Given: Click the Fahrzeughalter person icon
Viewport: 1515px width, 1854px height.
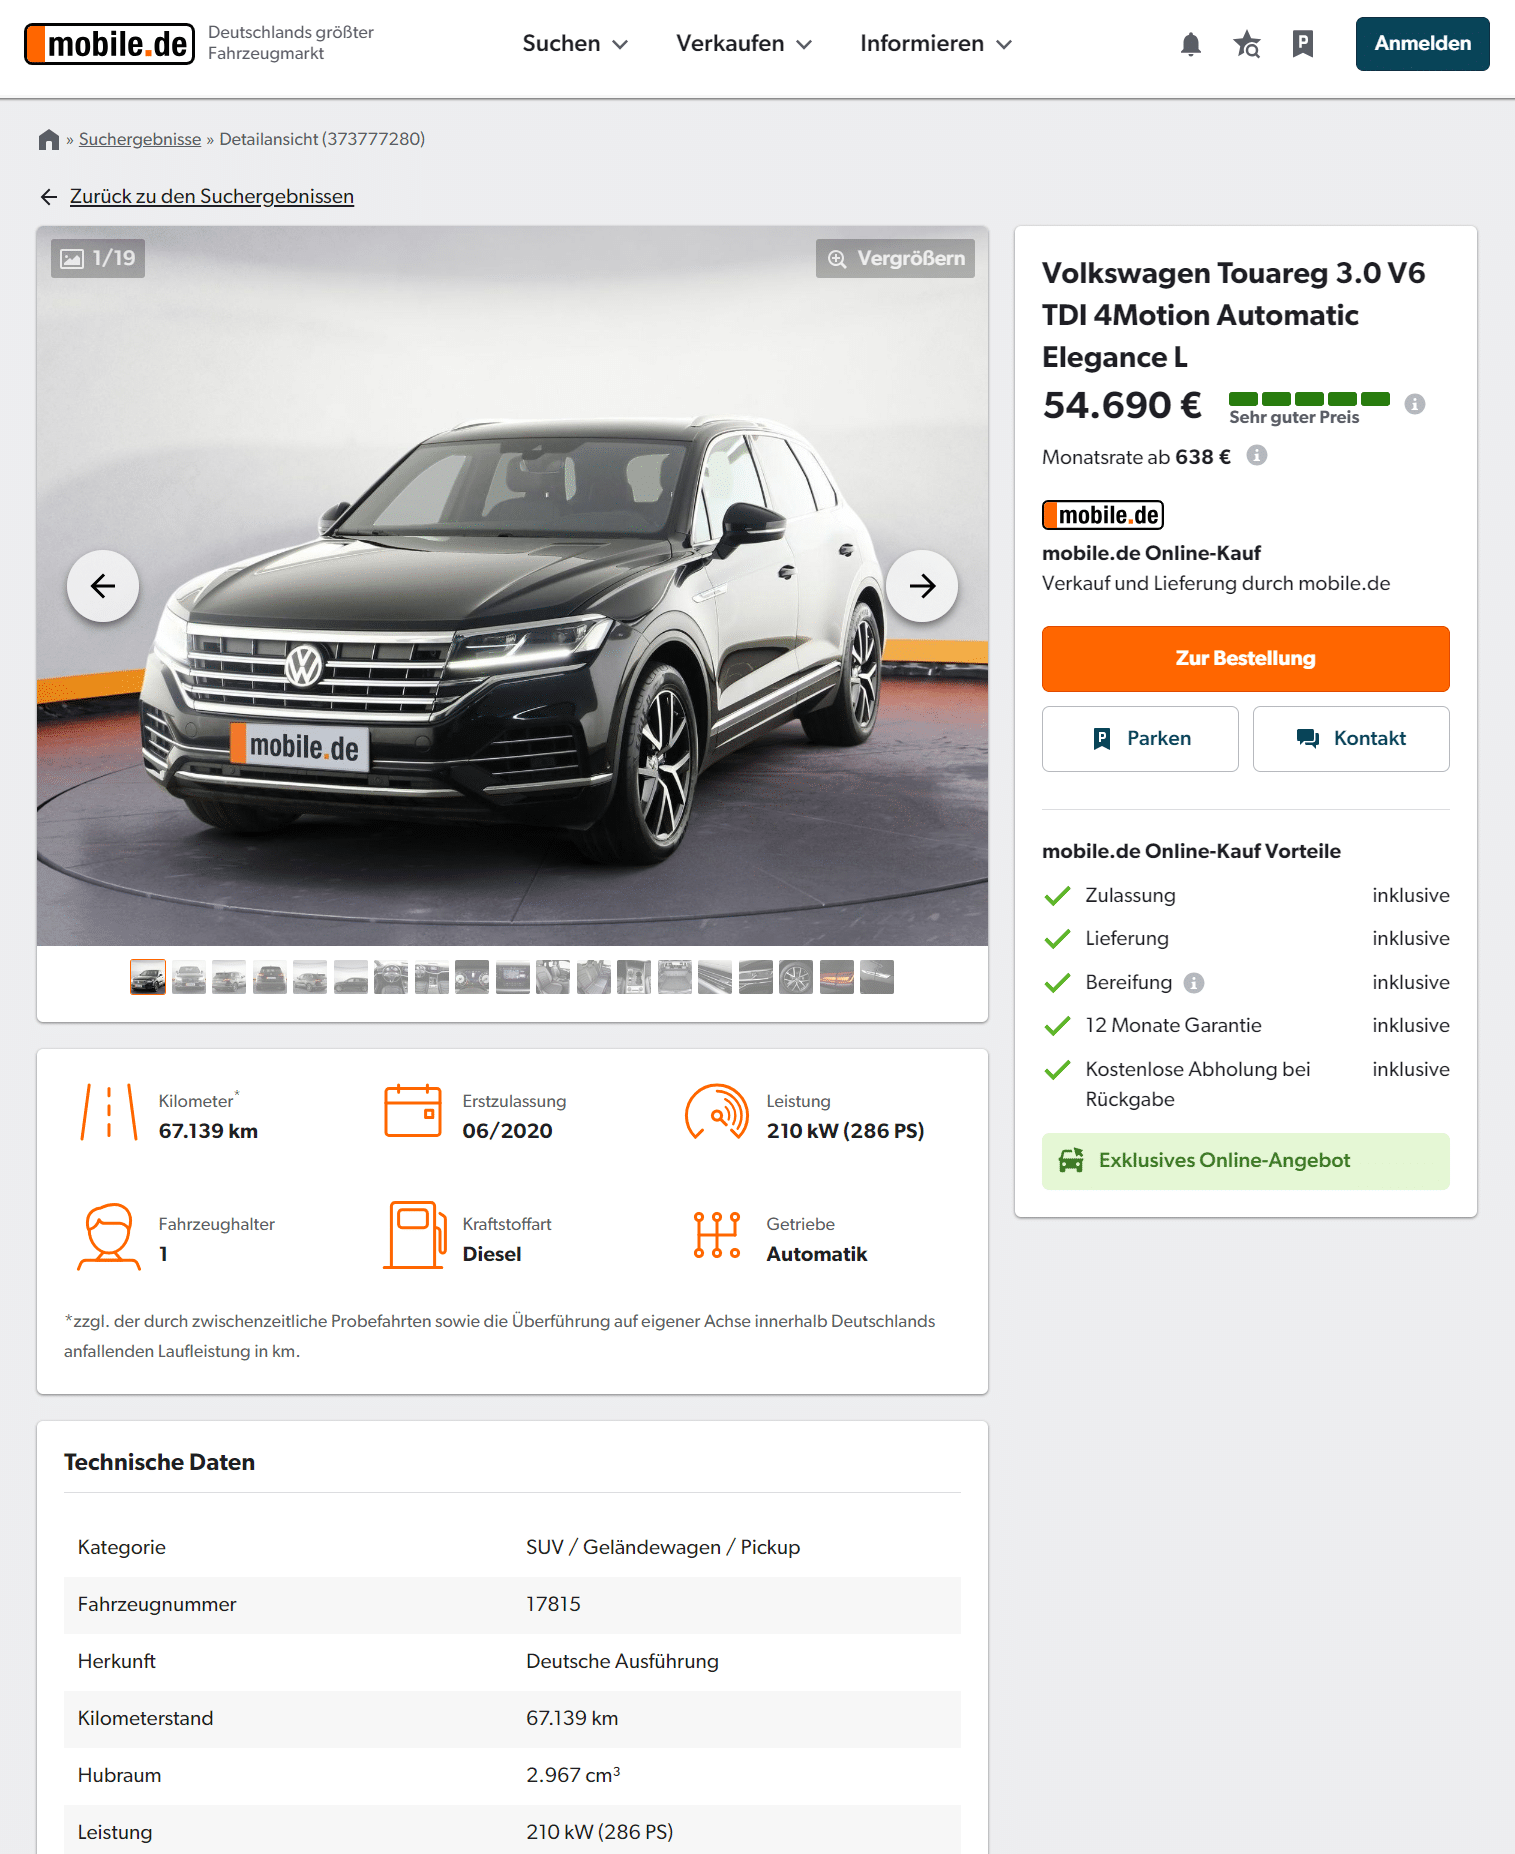Looking at the screenshot, I should click(109, 1236).
